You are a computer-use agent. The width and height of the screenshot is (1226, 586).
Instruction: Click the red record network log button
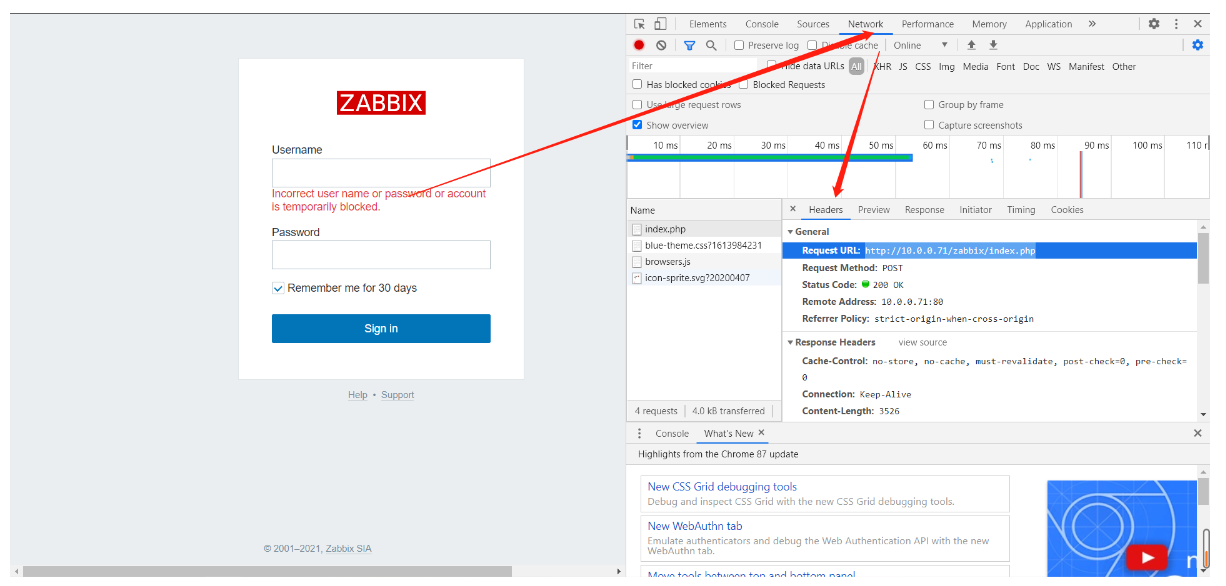click(639, 45)
